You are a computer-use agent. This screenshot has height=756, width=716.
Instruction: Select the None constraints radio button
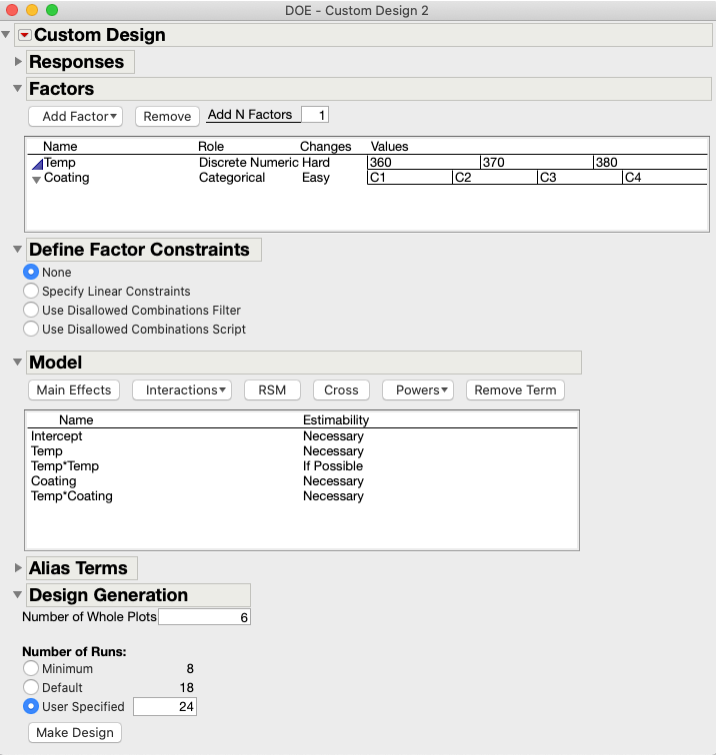click(x=31, y=272)
